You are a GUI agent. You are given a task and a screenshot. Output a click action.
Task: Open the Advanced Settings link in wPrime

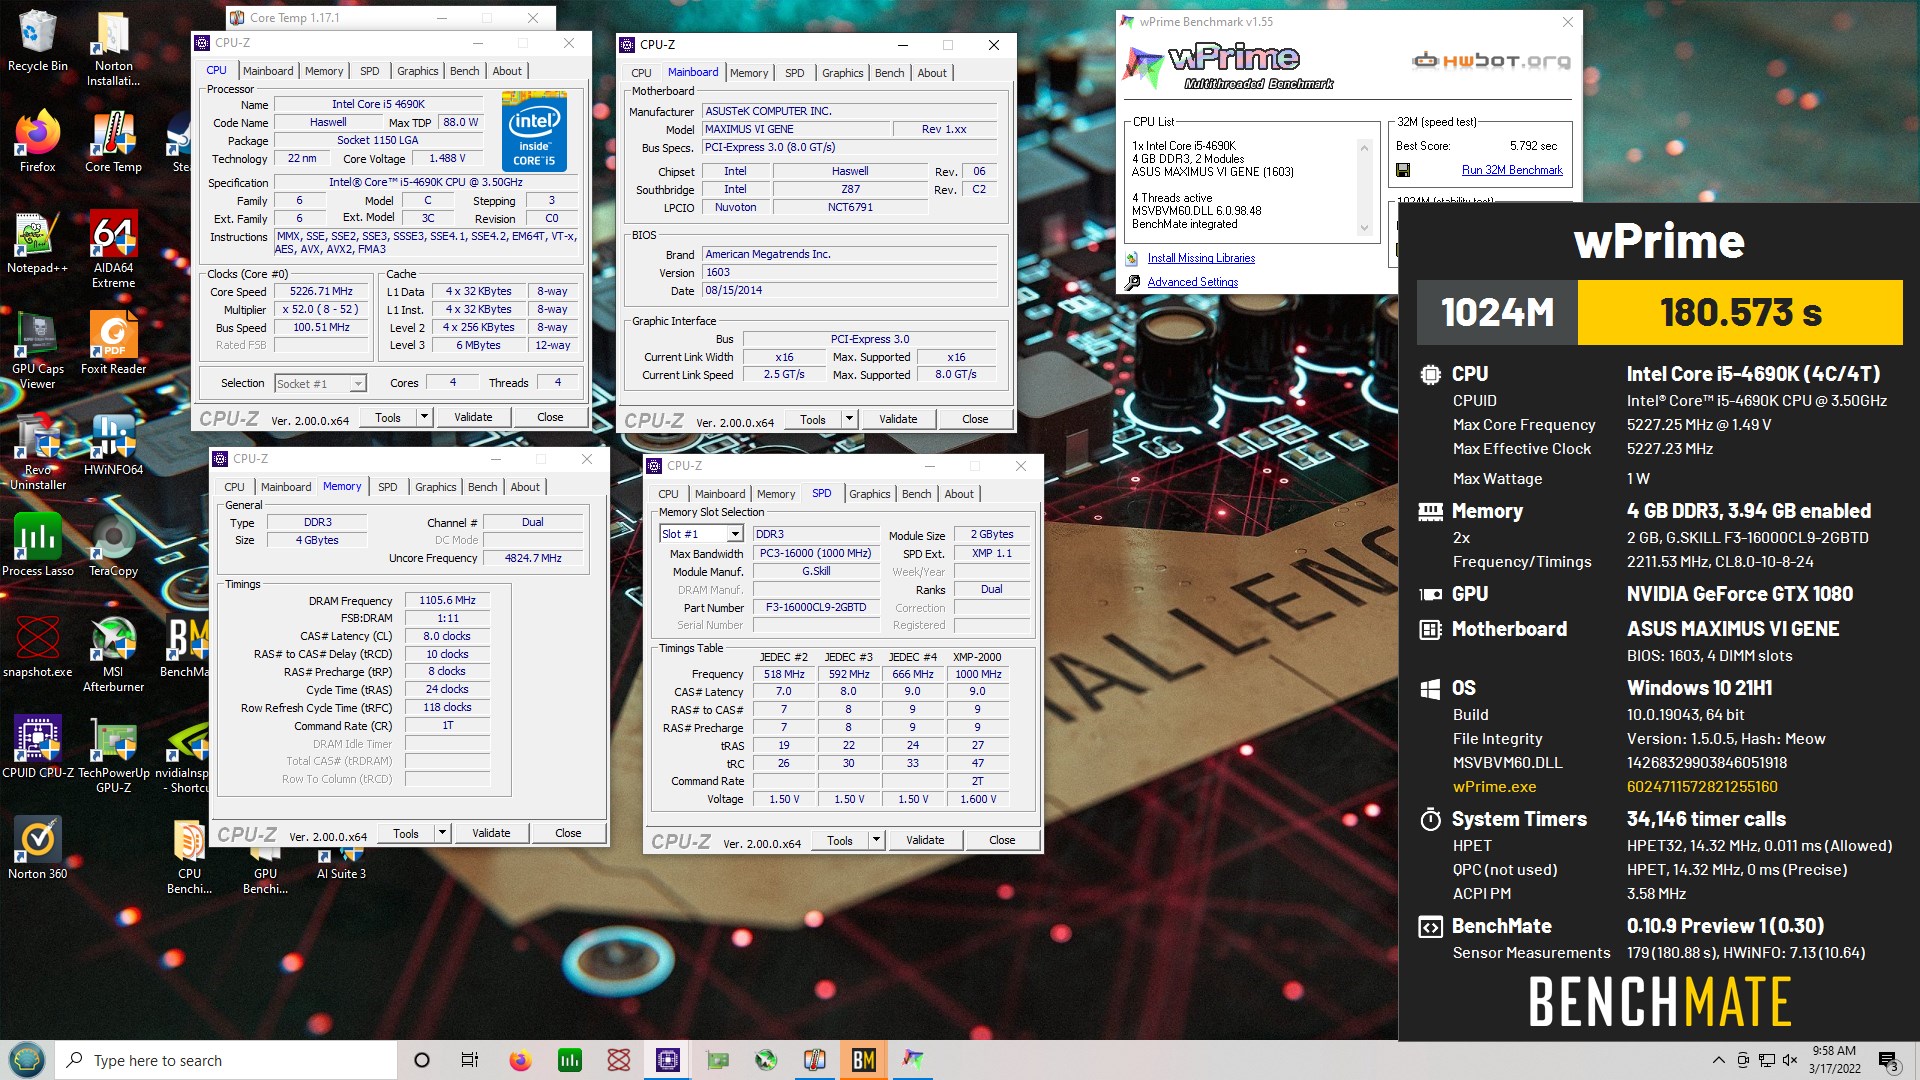click(x=1192, y=282)
